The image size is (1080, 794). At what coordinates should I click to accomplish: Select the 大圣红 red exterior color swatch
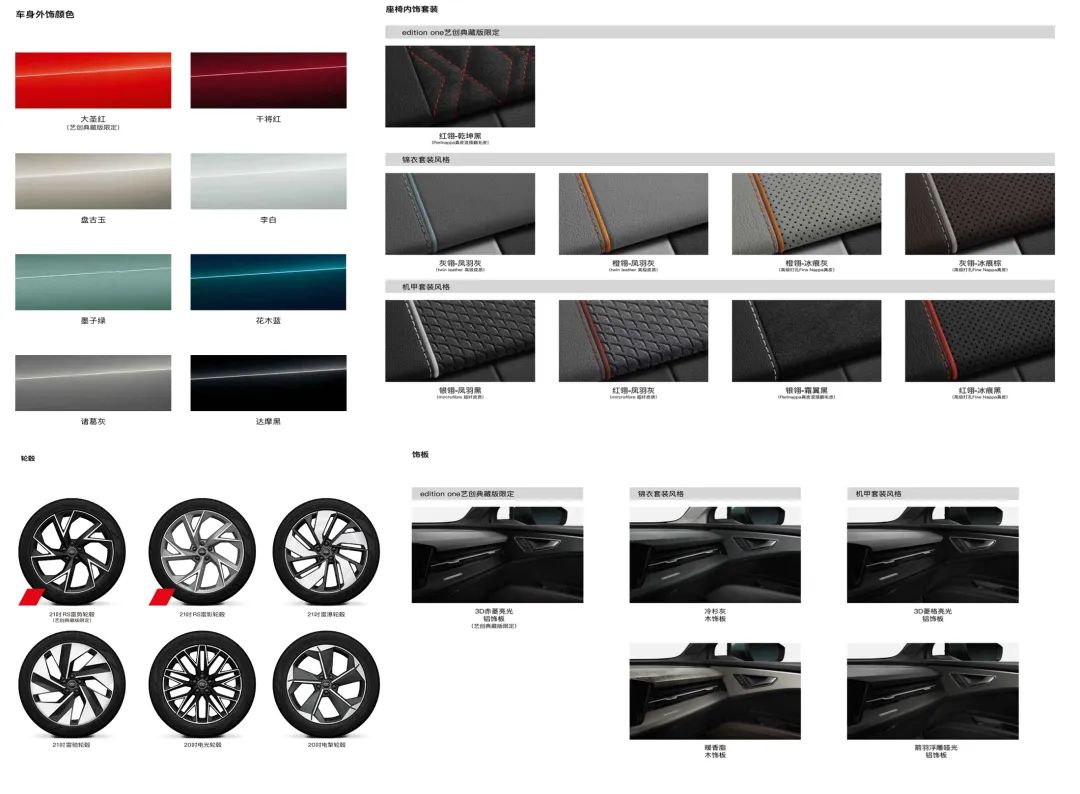(93, 80)
